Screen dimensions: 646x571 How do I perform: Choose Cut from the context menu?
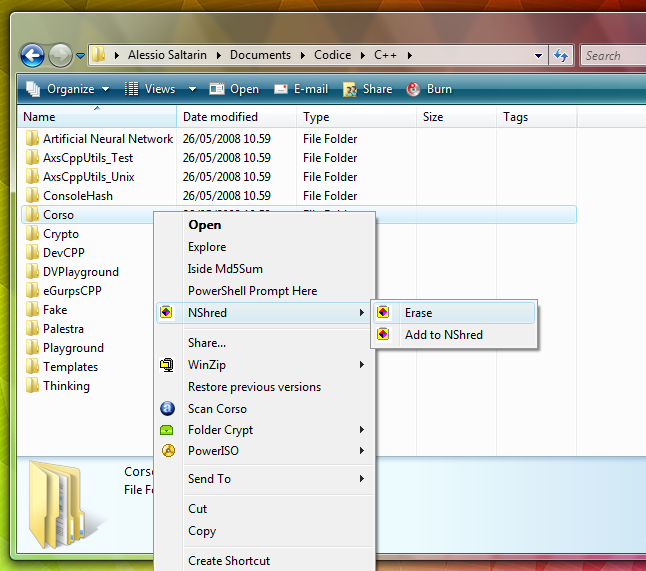[265, 509]
